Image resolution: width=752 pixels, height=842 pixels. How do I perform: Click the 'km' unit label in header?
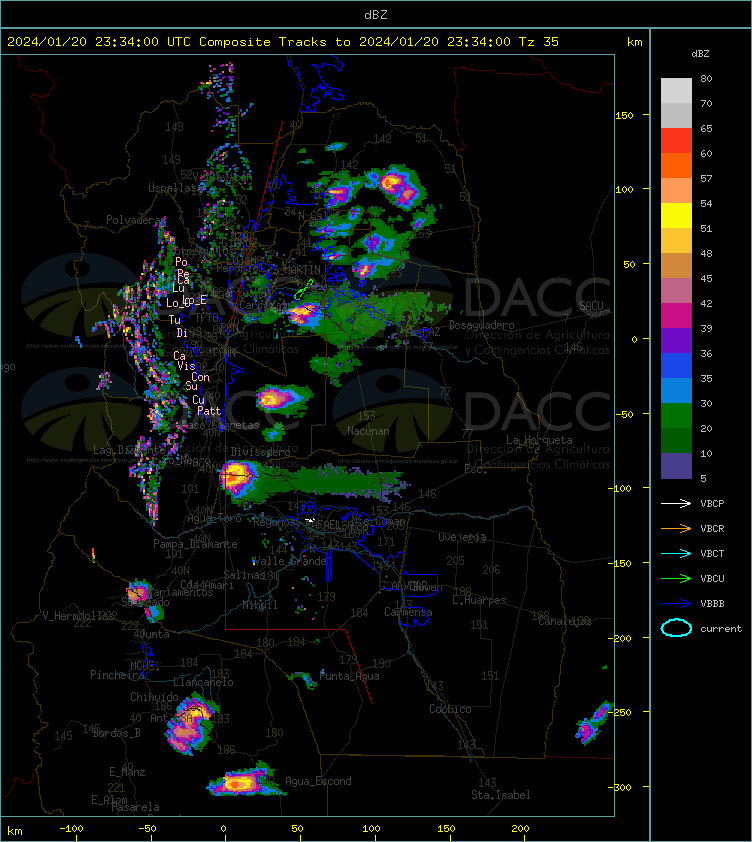tap(634, 42)
